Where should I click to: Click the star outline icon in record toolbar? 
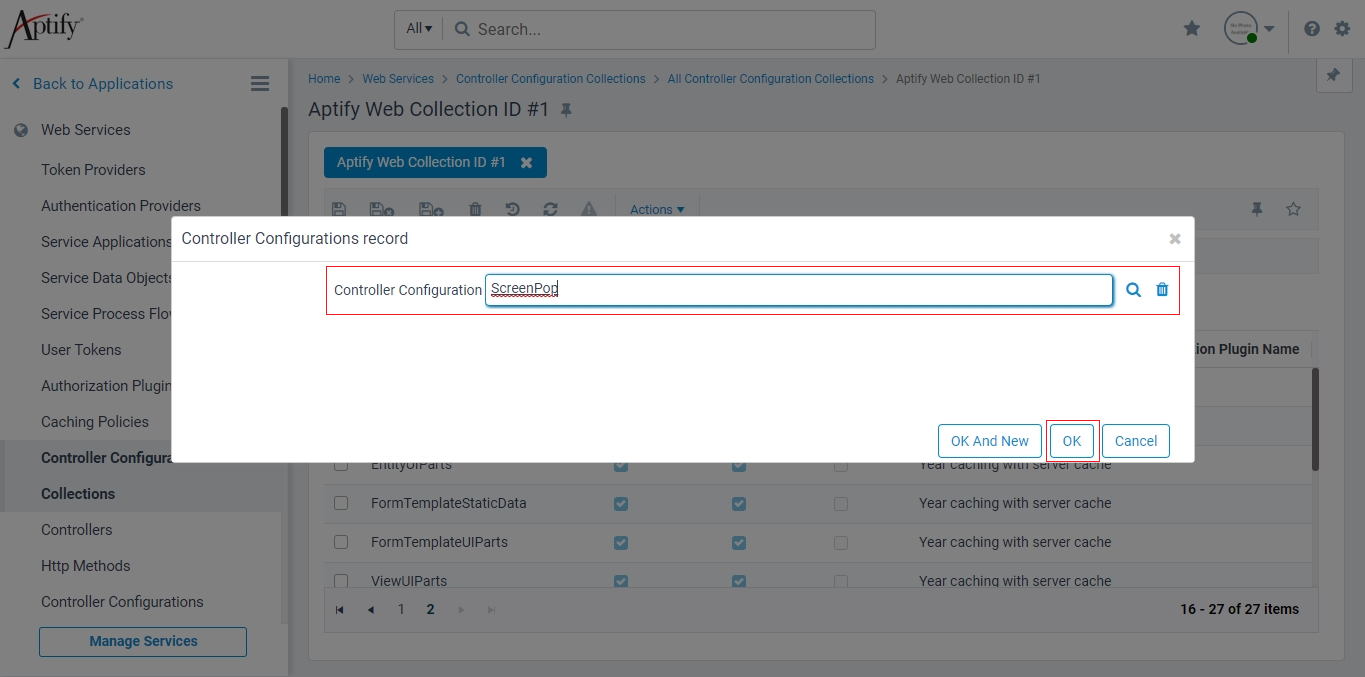(1293, 209)
